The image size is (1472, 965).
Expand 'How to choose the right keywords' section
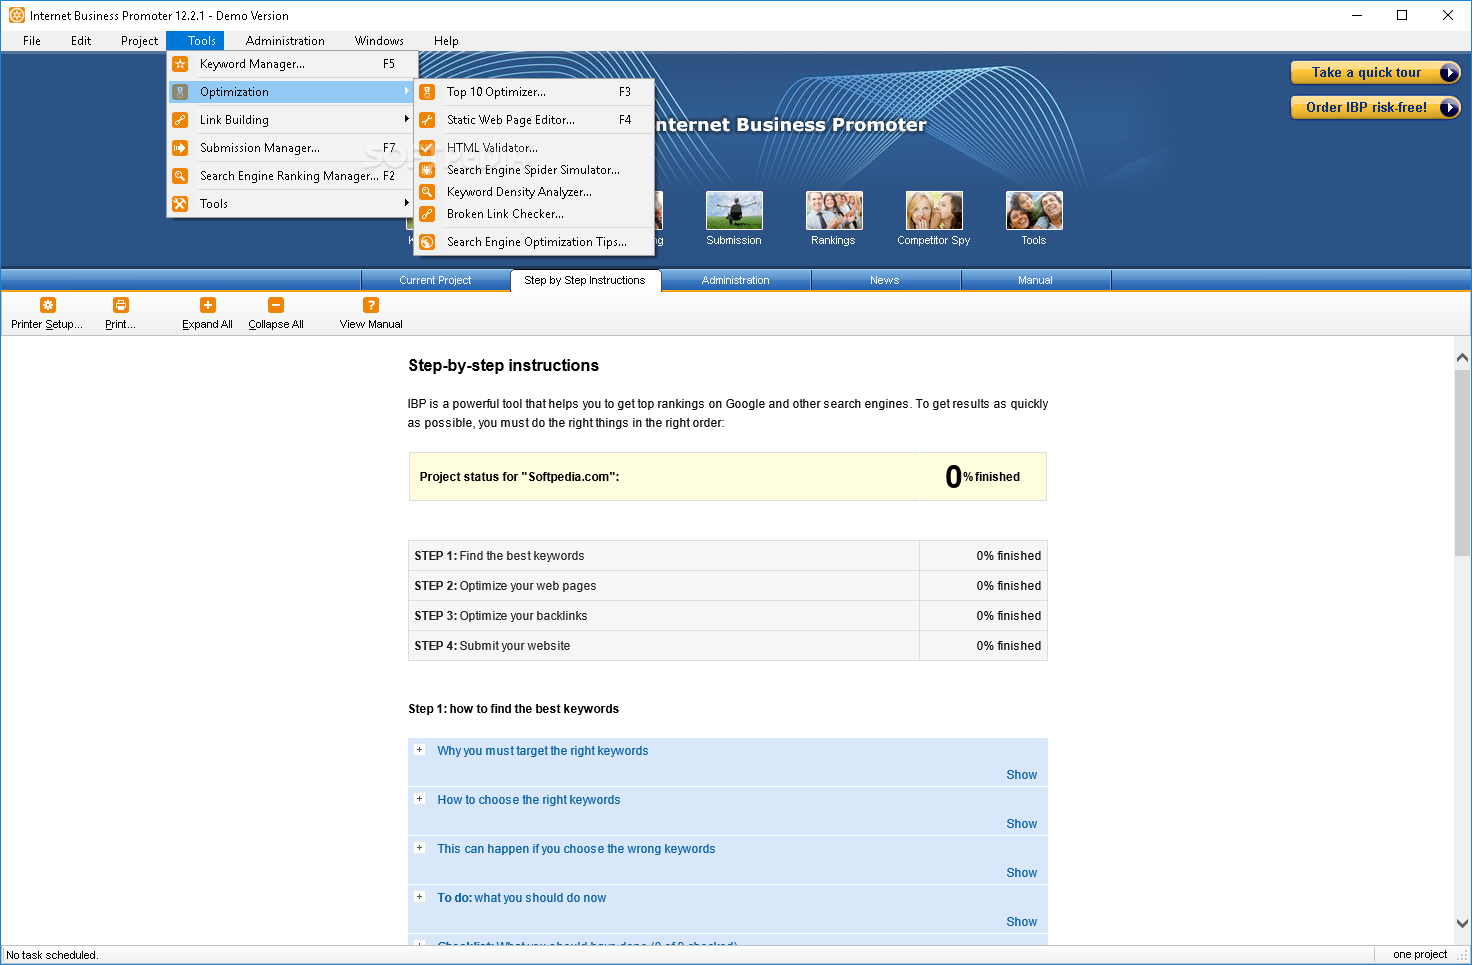pyautogui.click(x=420, y=799)
